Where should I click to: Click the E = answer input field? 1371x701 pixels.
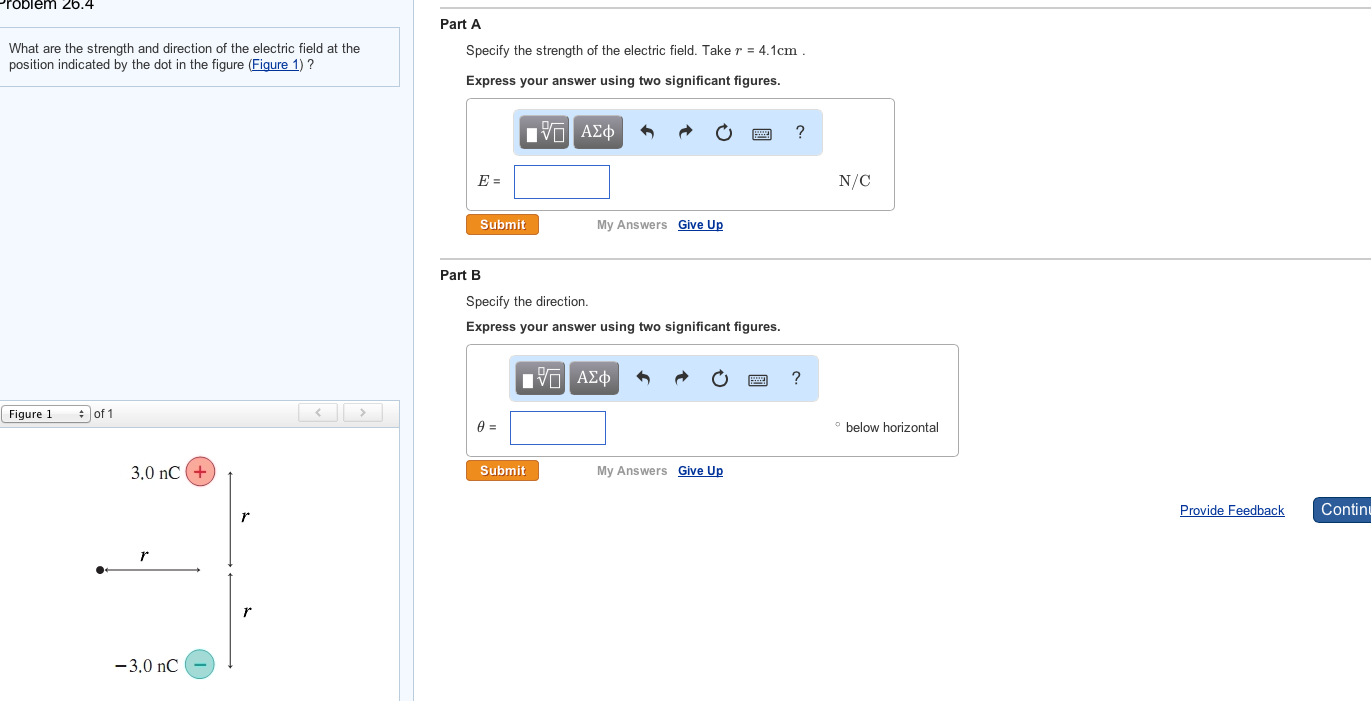click(562, 182)
